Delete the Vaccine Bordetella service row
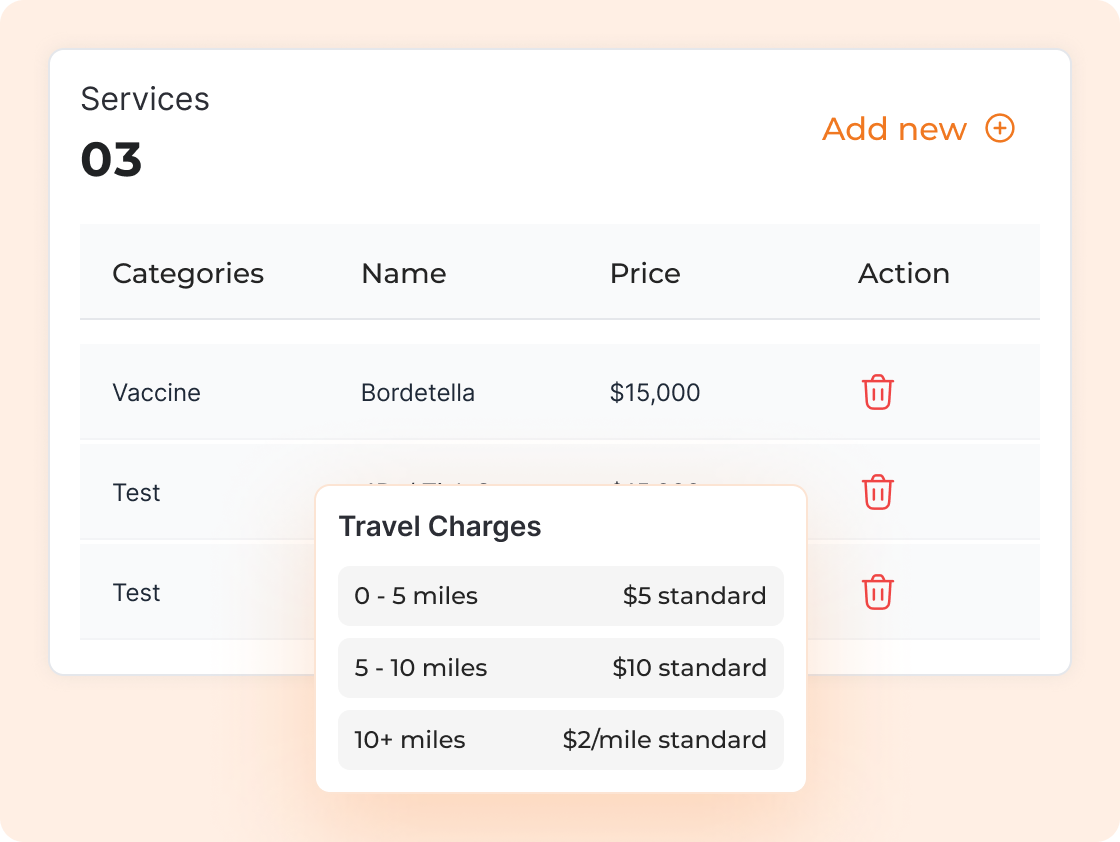 pyautogui.click(x=877, y=392)
